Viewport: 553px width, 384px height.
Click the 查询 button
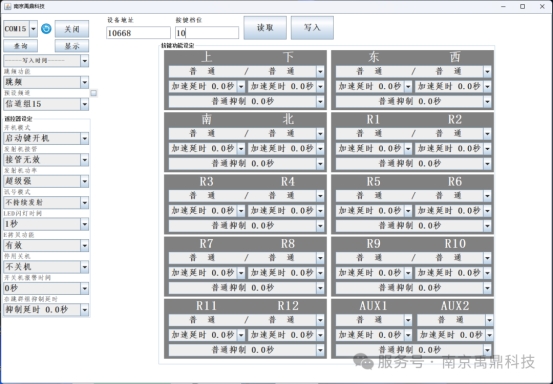[x=20, y=46]
